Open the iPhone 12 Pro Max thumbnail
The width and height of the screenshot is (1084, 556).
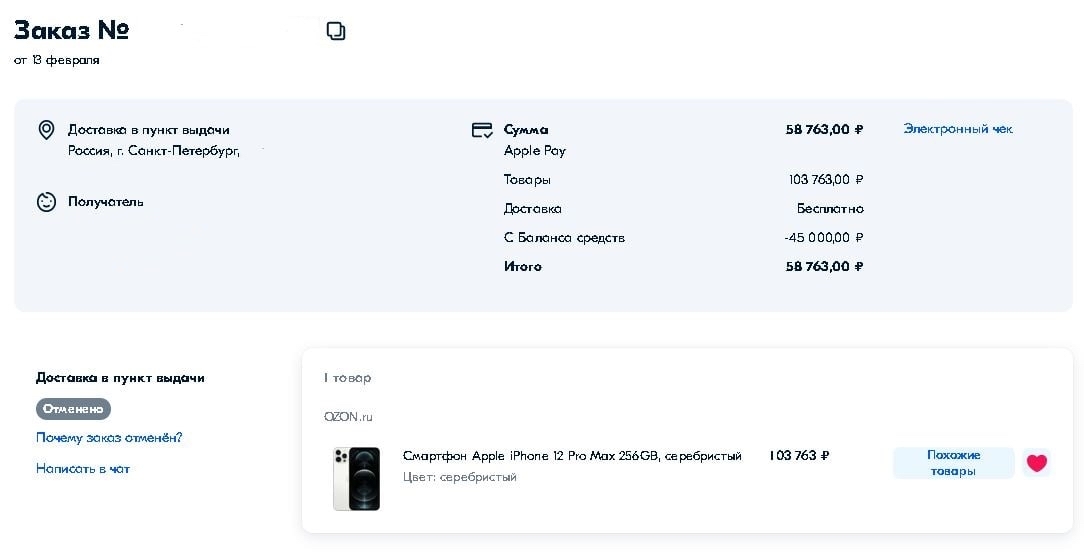(356, 479)
